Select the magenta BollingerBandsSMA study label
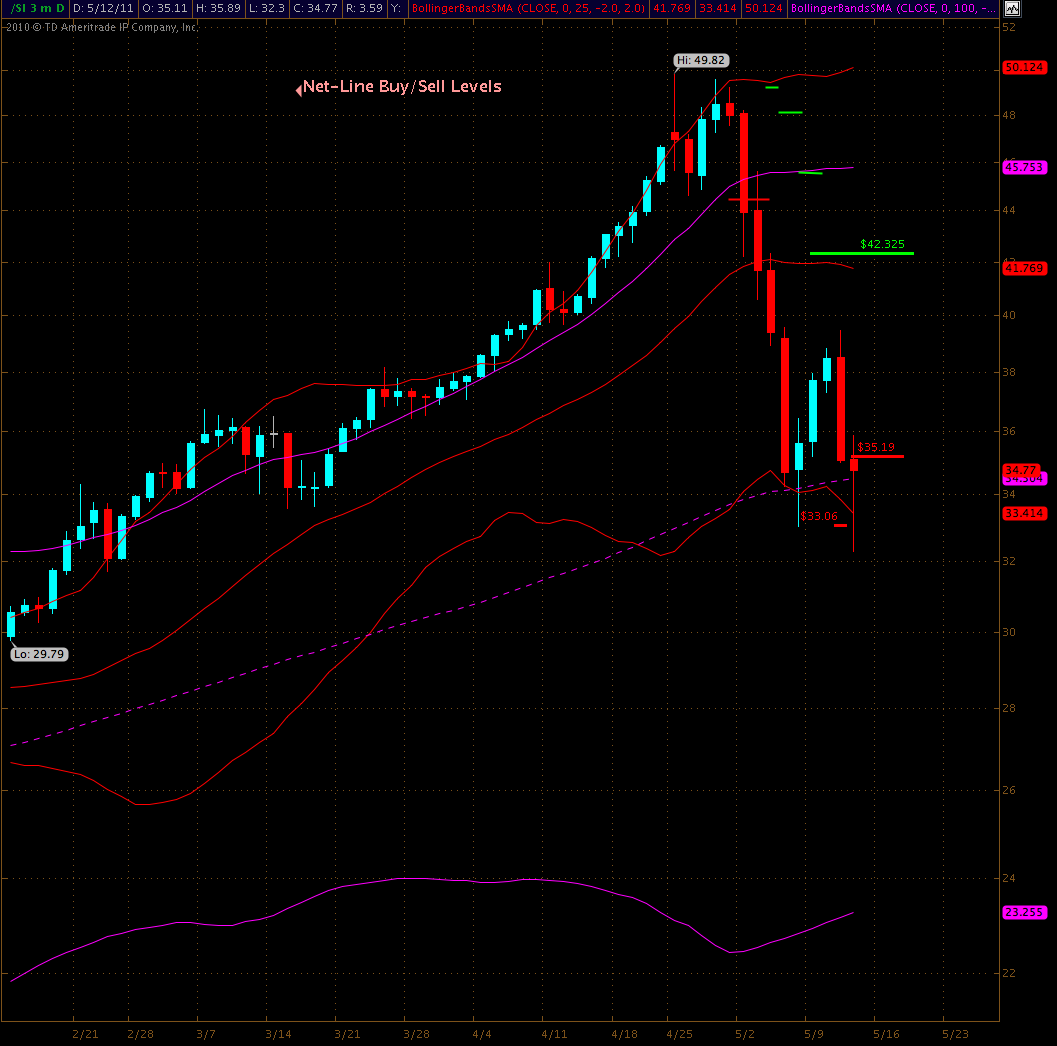The height and width of the screenshot is (1046, 1057). coord(892,9)
